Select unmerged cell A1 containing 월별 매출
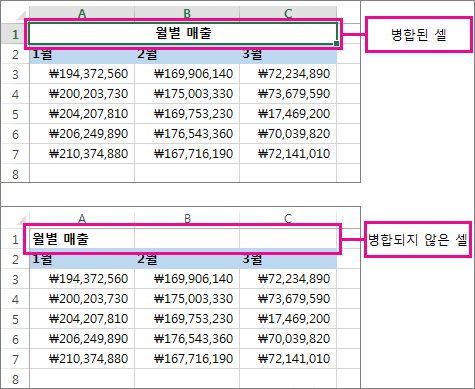475x389 pixels. click(x=82, y=239)
